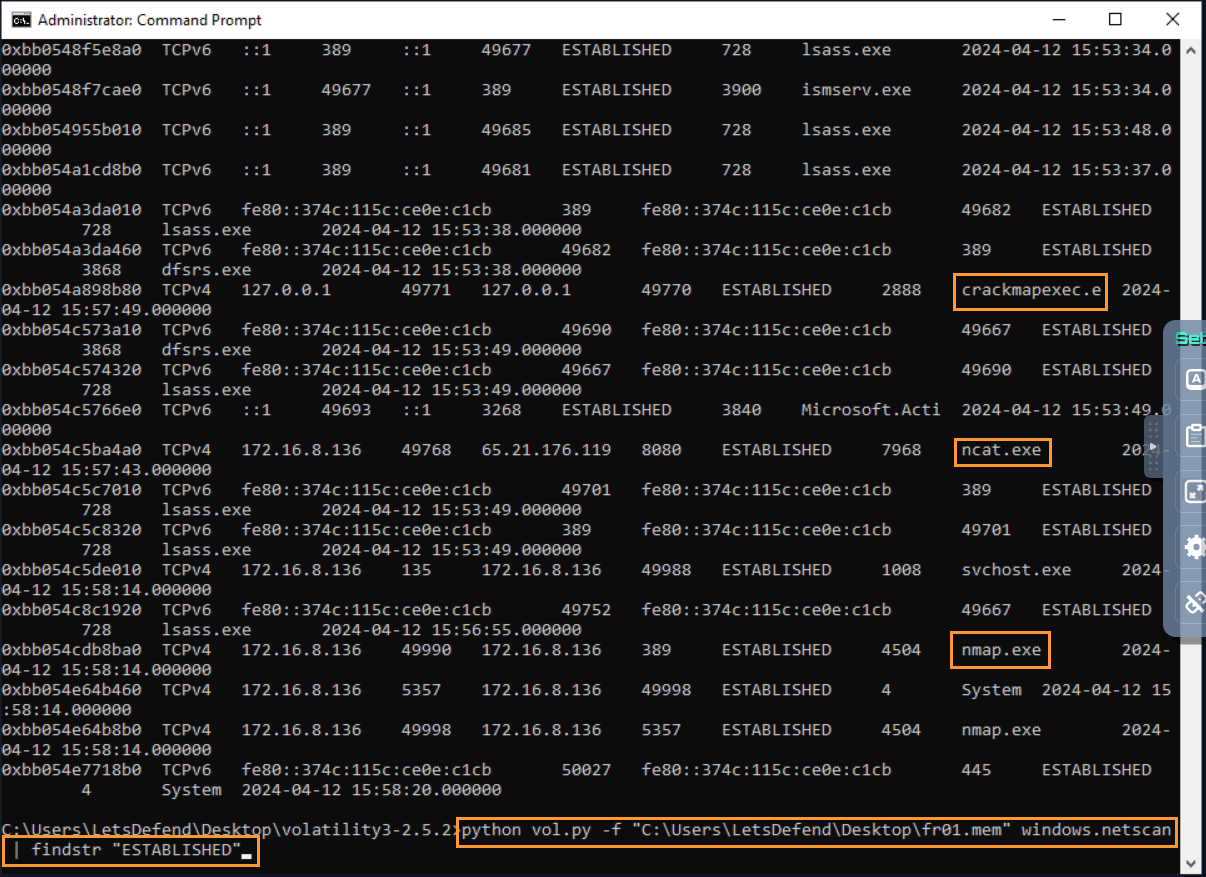Click the windows.netscan plugin name in the command
The width and height of the screenshot is (1206, 877).
click(1096, 830)
